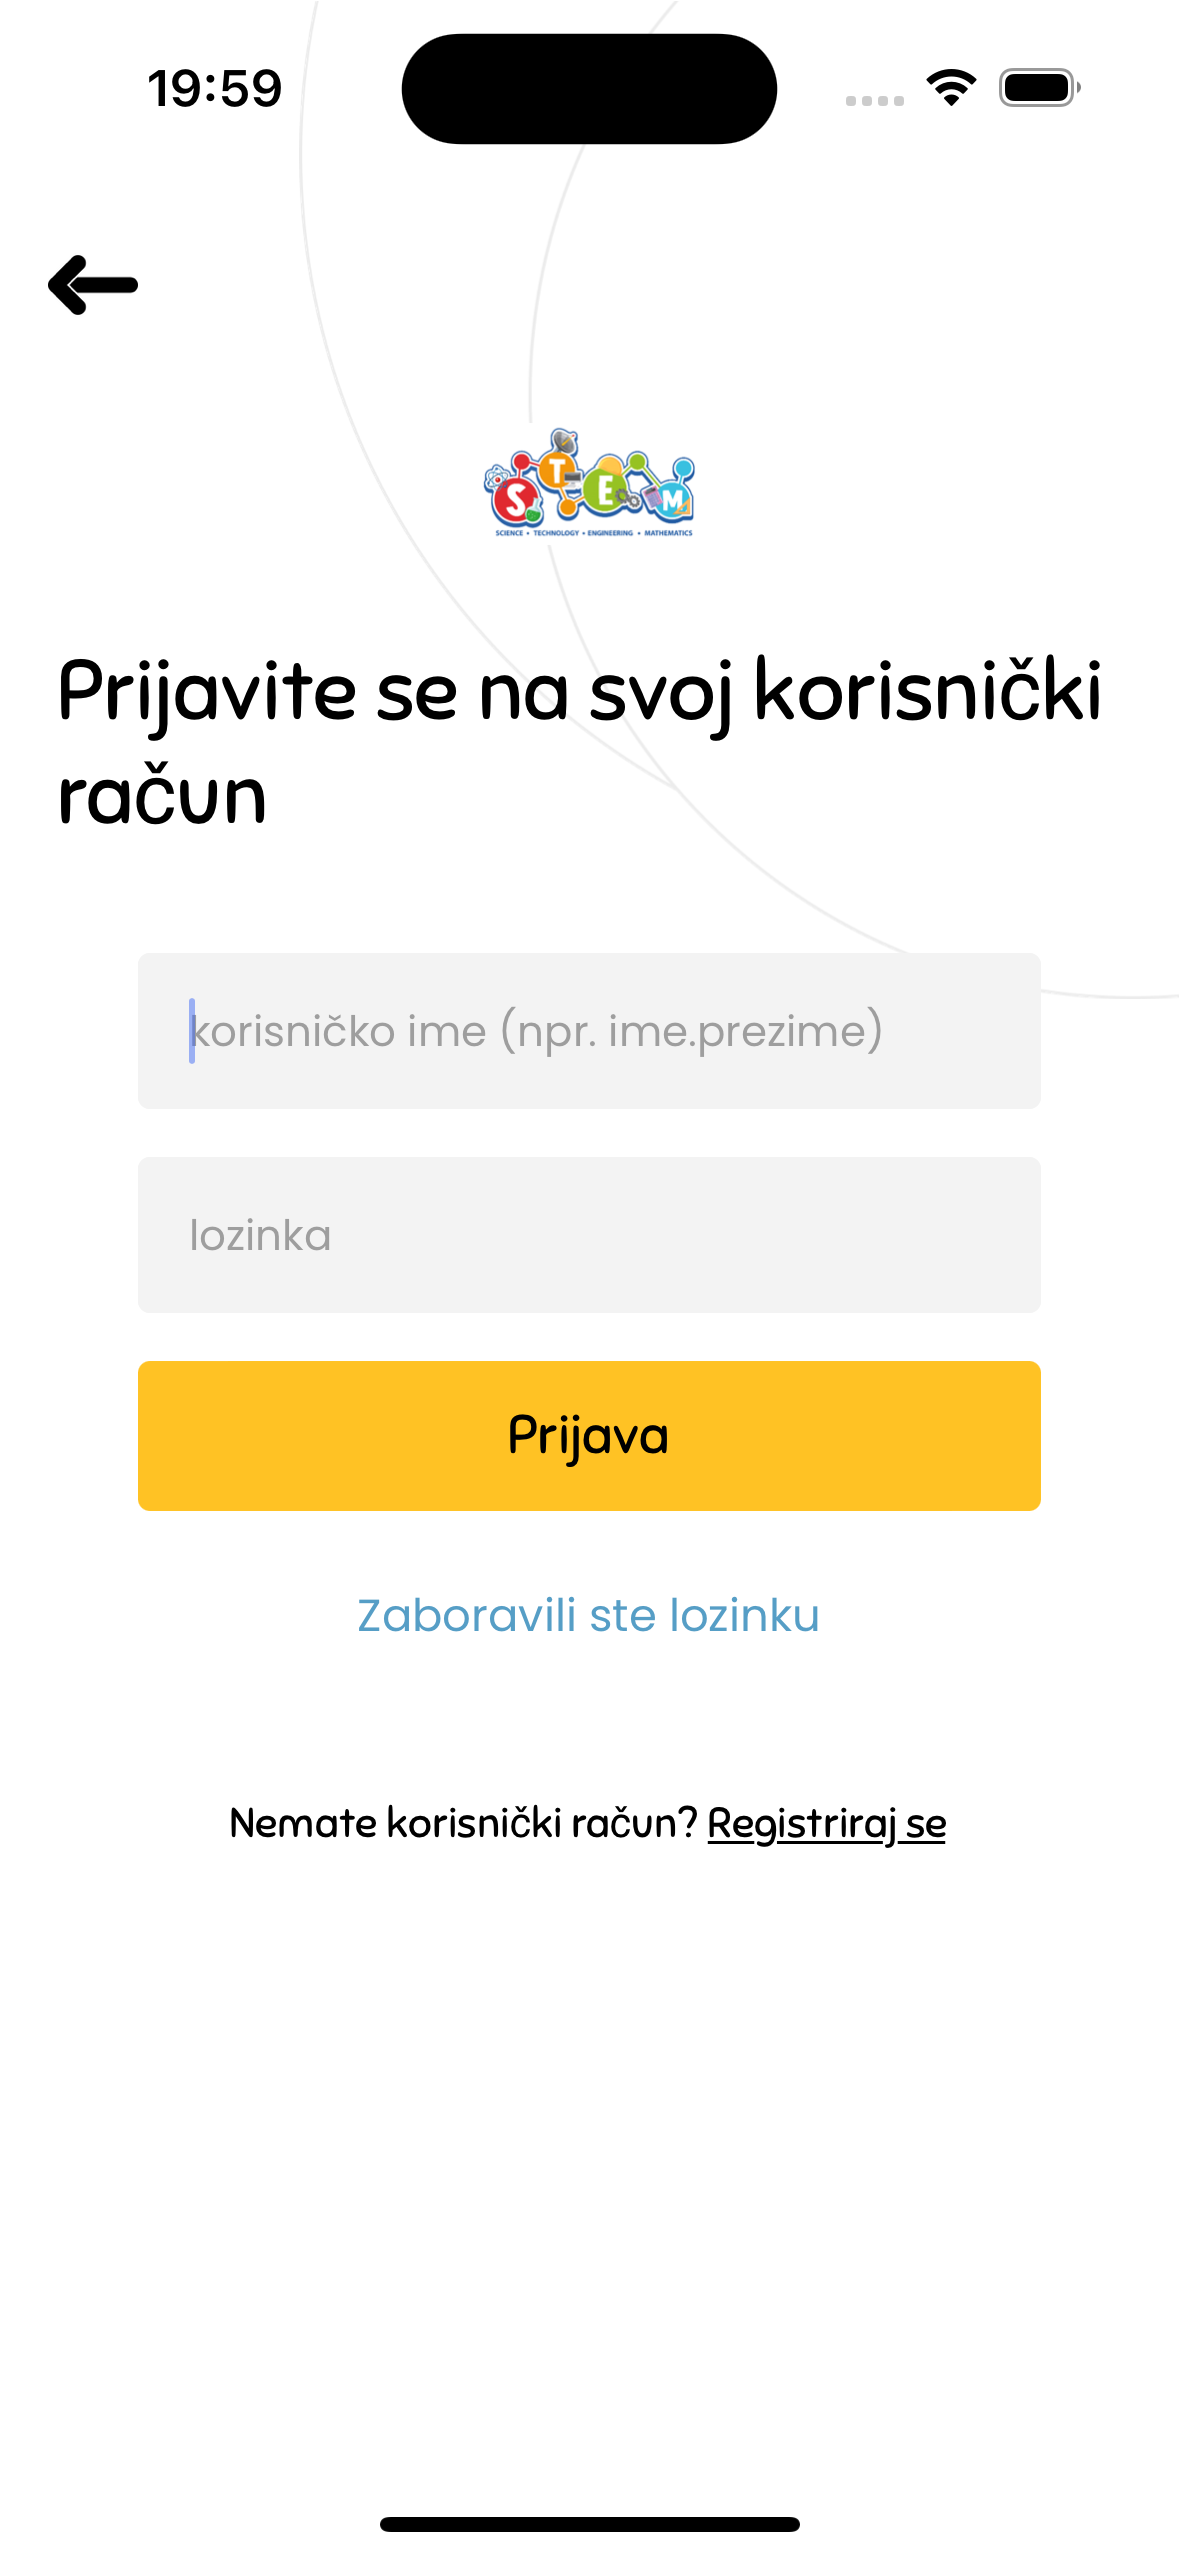Tap the home indicator bar

pos(589,2524)
